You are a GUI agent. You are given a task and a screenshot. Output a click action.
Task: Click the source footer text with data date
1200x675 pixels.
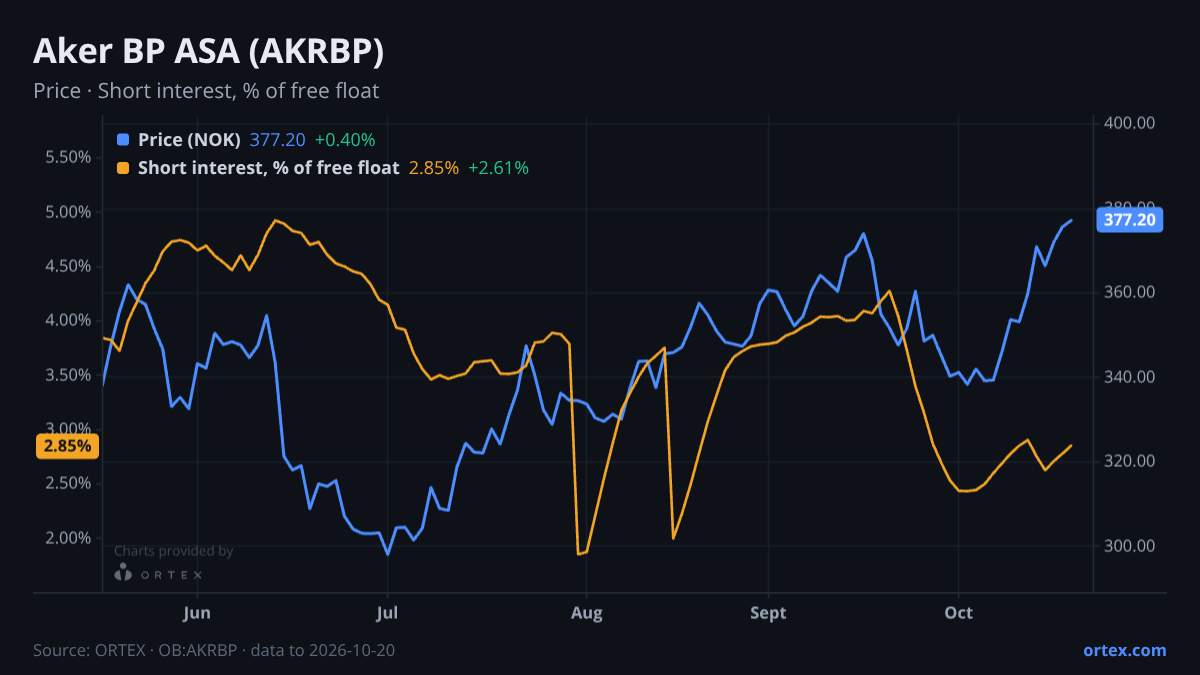[x=214, y=650]
